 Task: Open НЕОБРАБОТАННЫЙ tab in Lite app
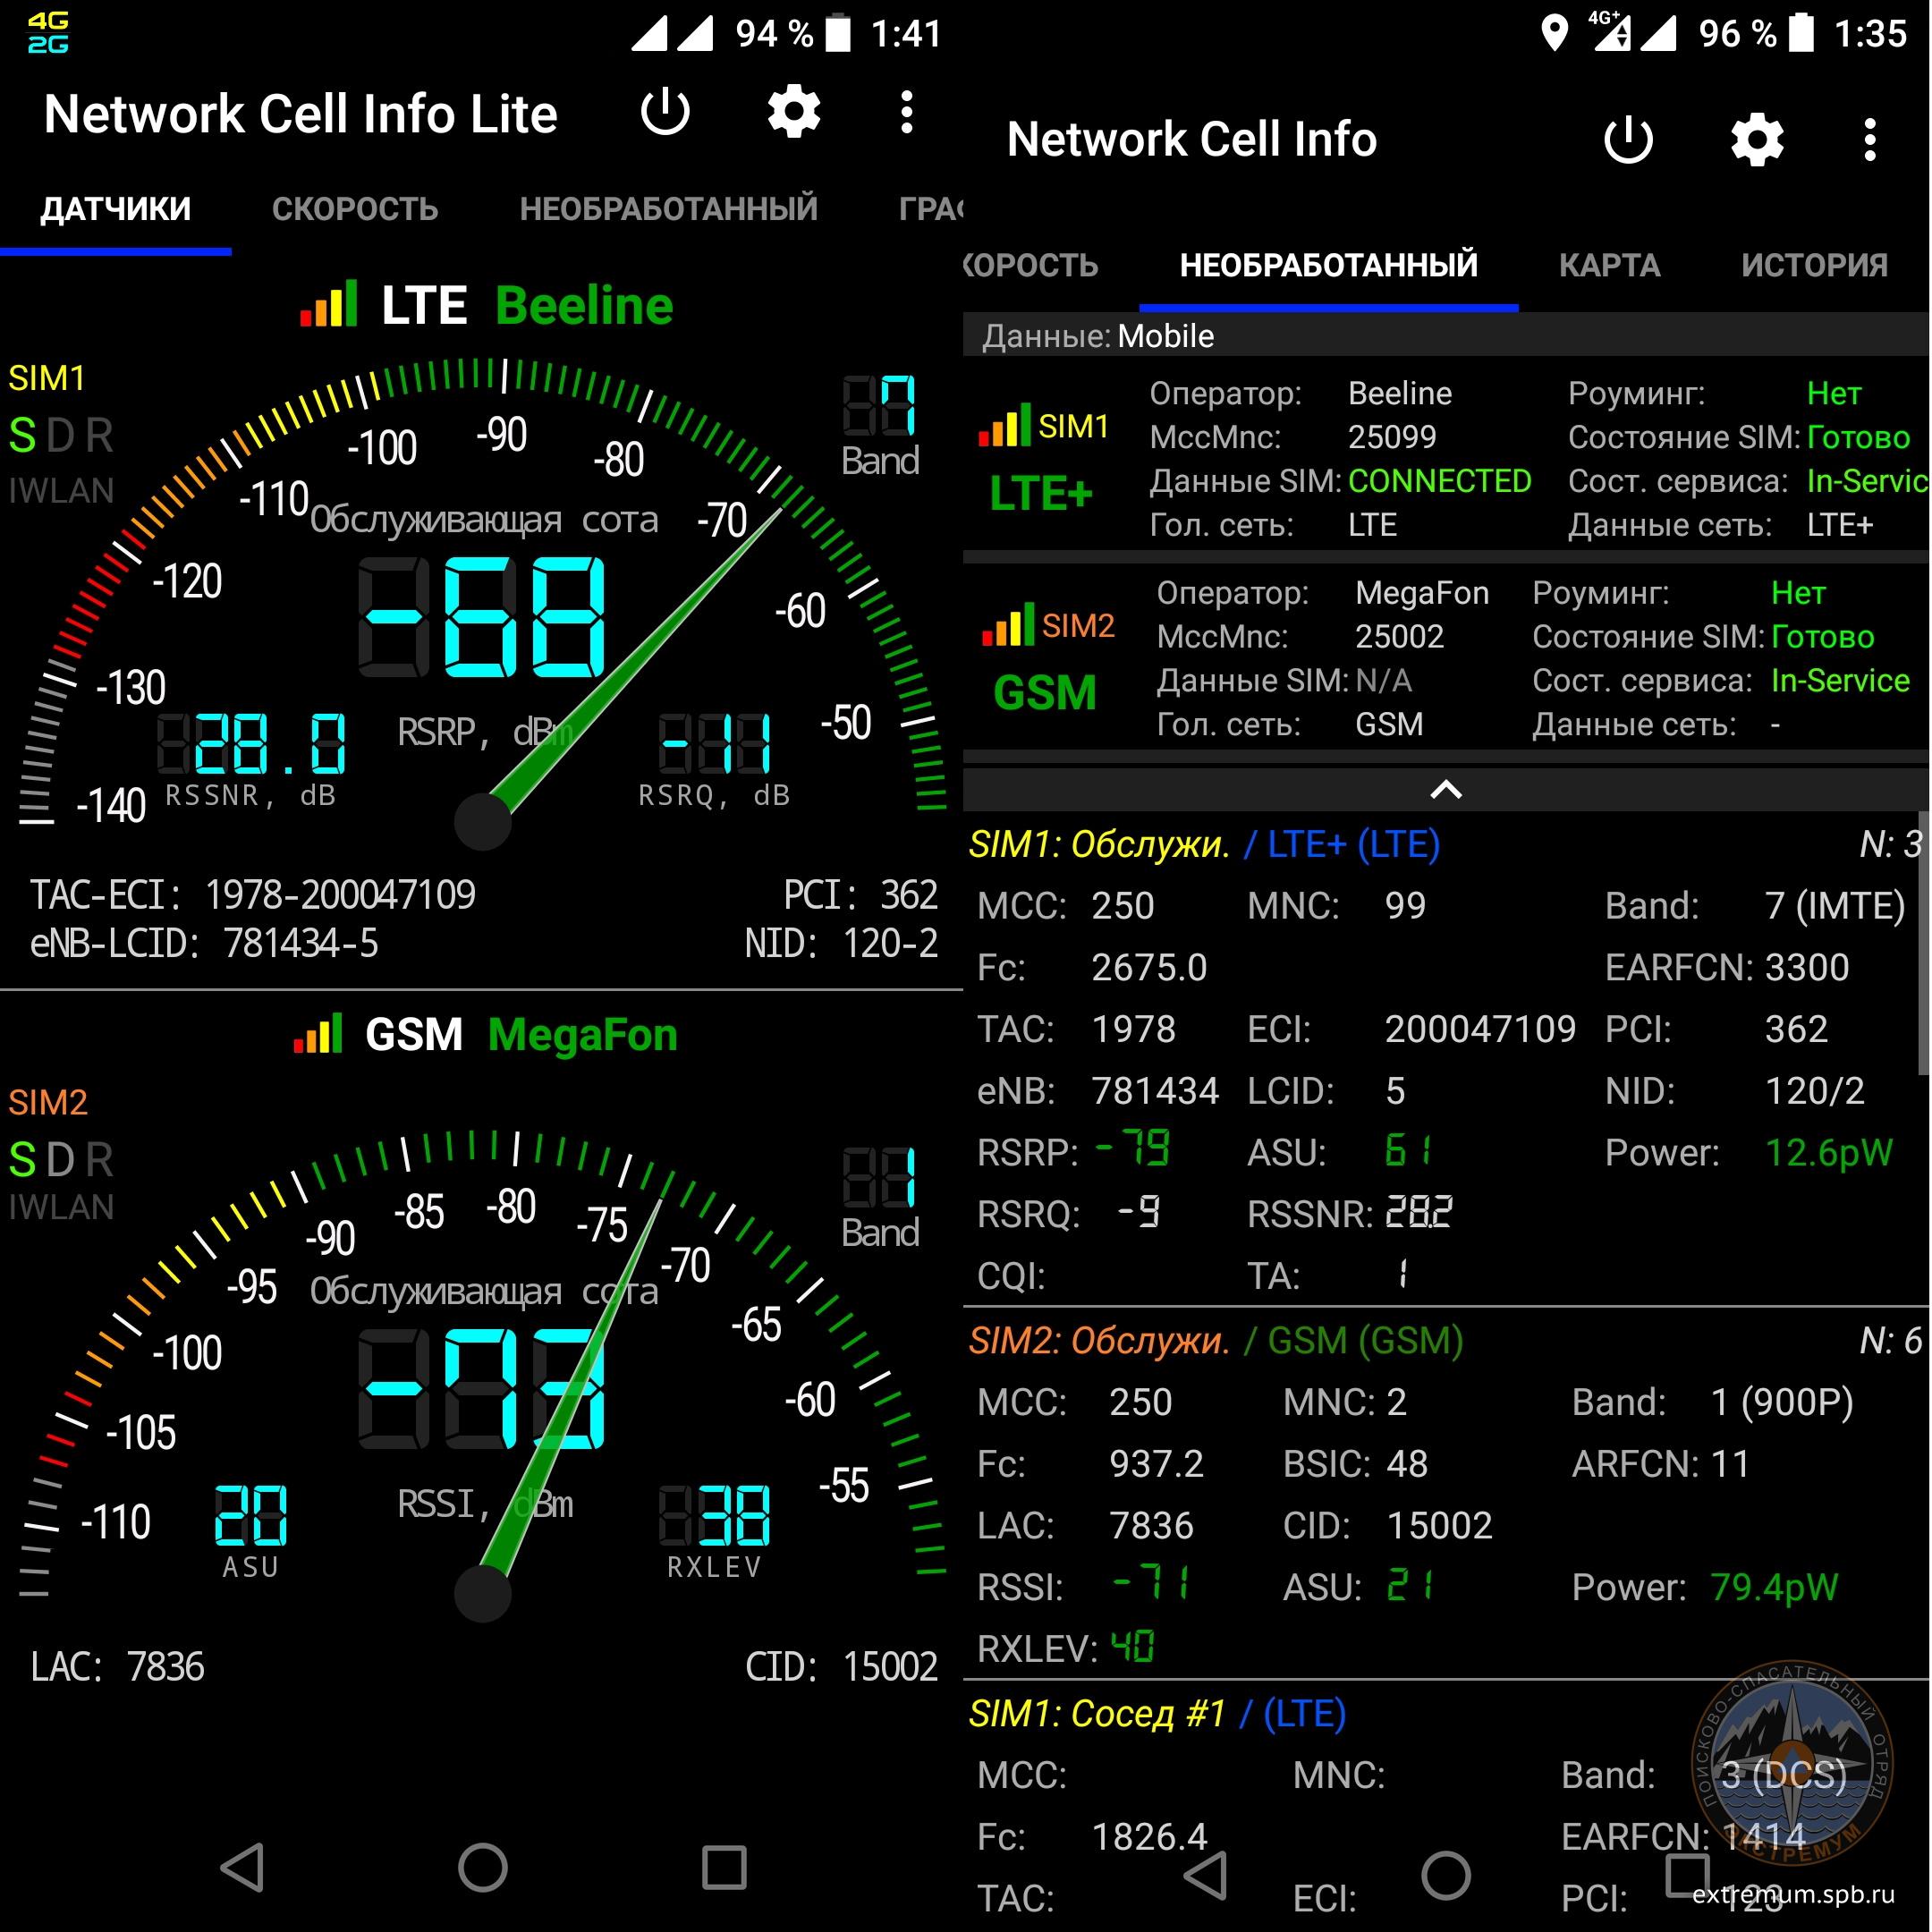point(668,208)
